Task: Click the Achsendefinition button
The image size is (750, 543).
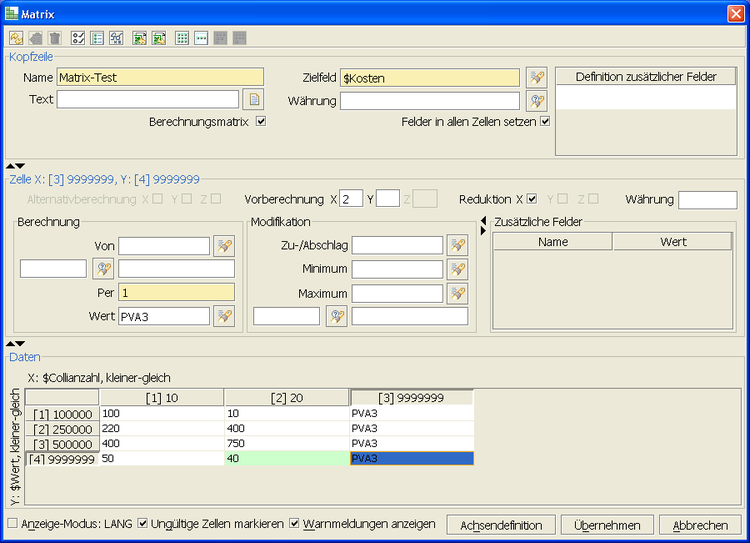Action: pyautogui.click(x=501, y=525)
